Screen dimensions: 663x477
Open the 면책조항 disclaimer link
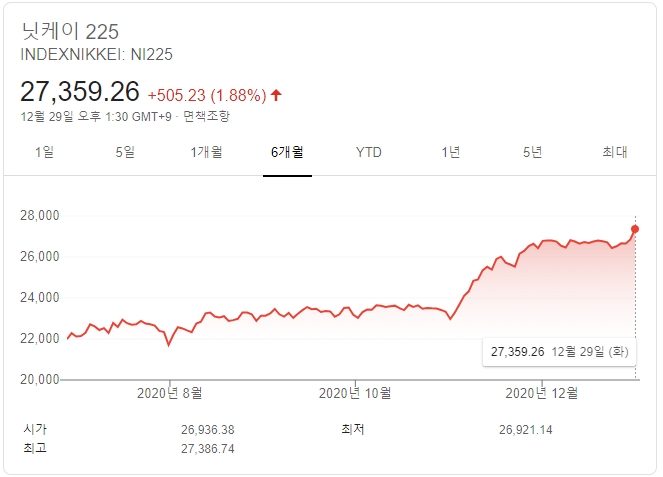[207, 116]
